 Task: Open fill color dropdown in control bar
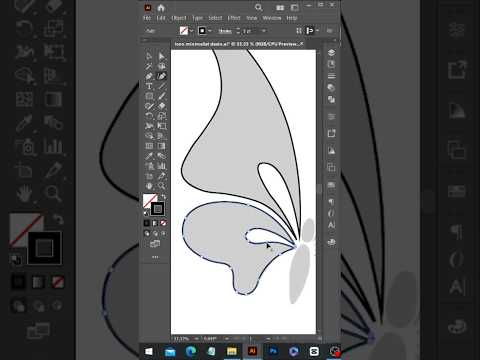click(192, 31)
